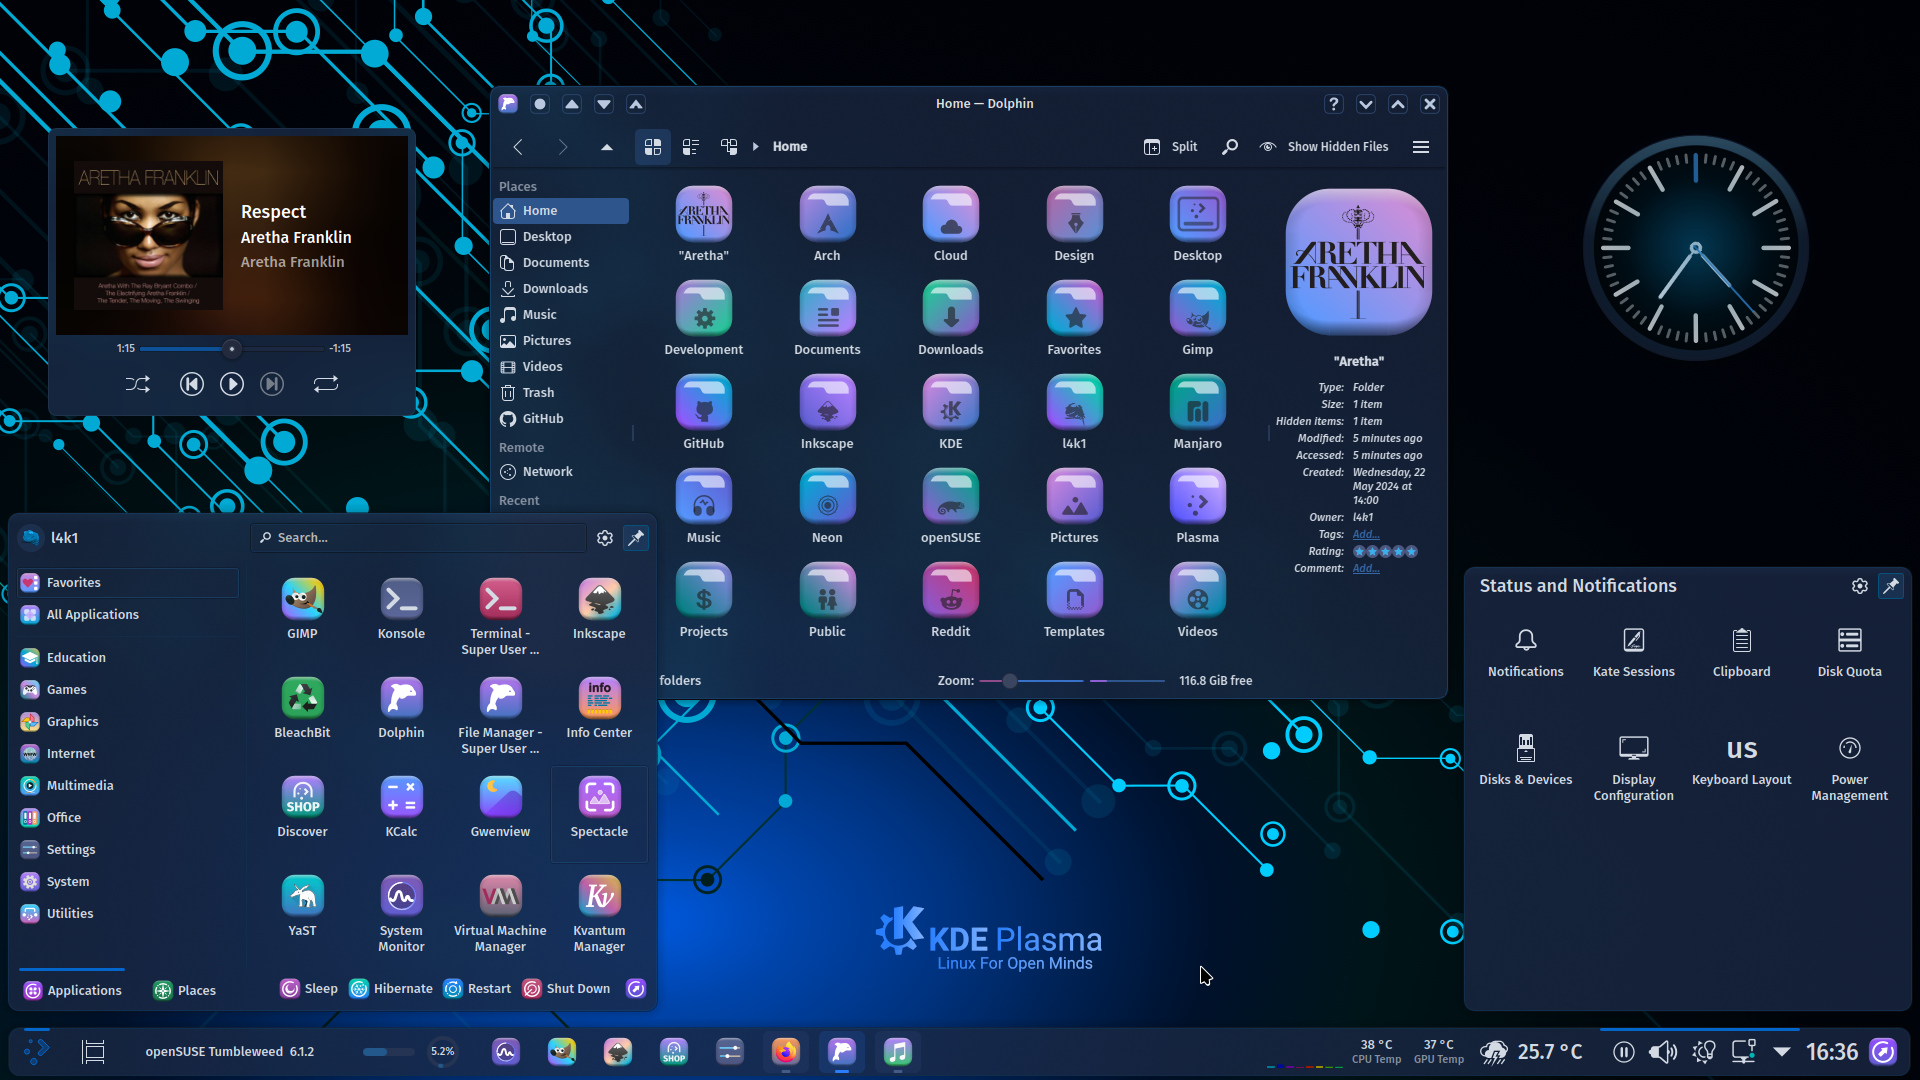This screenshot has width=1920, height=1080.
Task: Open Discover software shop in the launcher
Action: coord(302,807)
